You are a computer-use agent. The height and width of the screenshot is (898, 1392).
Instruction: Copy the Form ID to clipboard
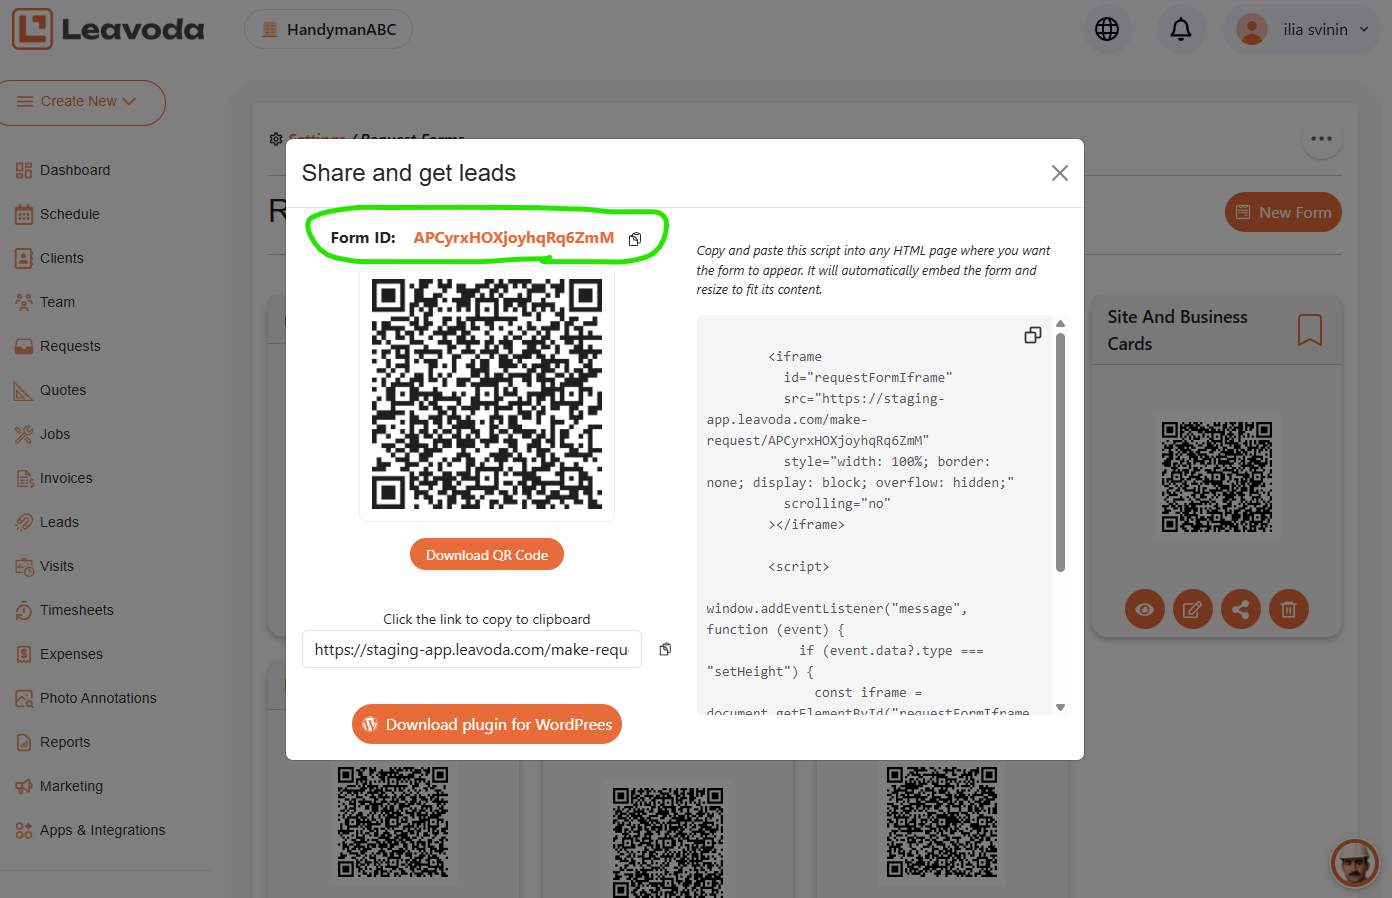(x=635, y=239)
